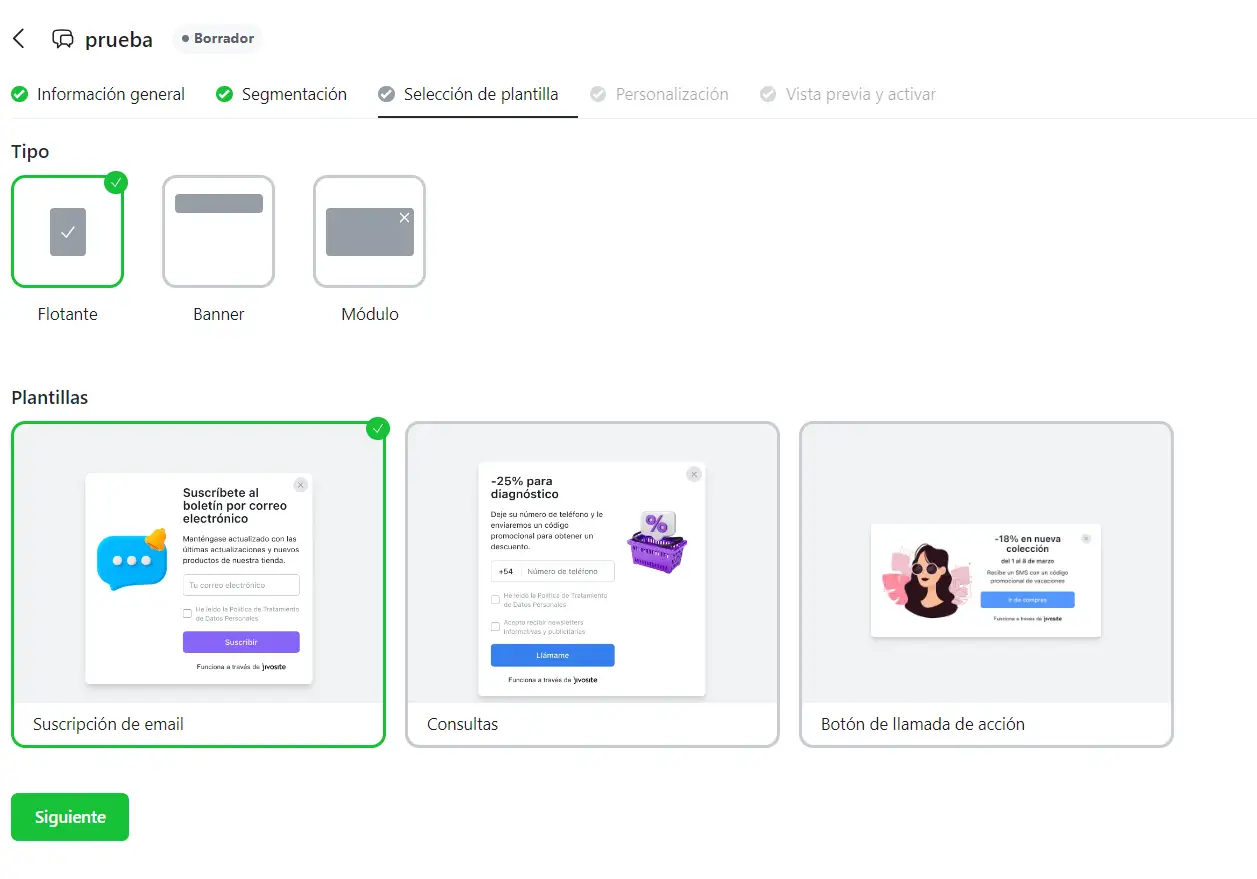
Task: Click the green check icon of Información general
Action: (x=19, y=94)
